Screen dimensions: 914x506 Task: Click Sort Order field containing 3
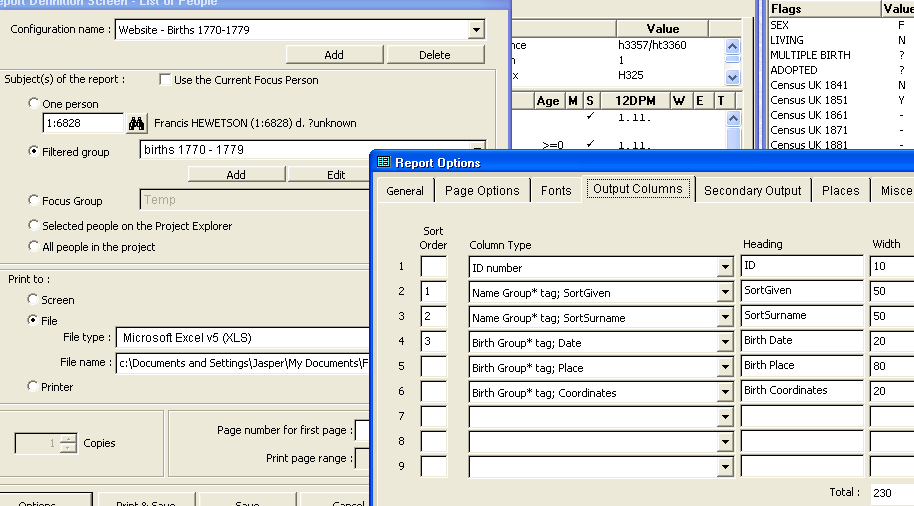tap(433, 342)
